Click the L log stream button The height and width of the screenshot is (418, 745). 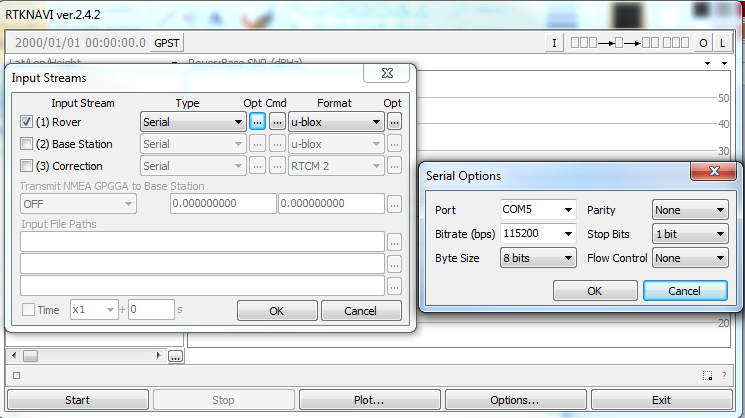[x=722, y=43]
